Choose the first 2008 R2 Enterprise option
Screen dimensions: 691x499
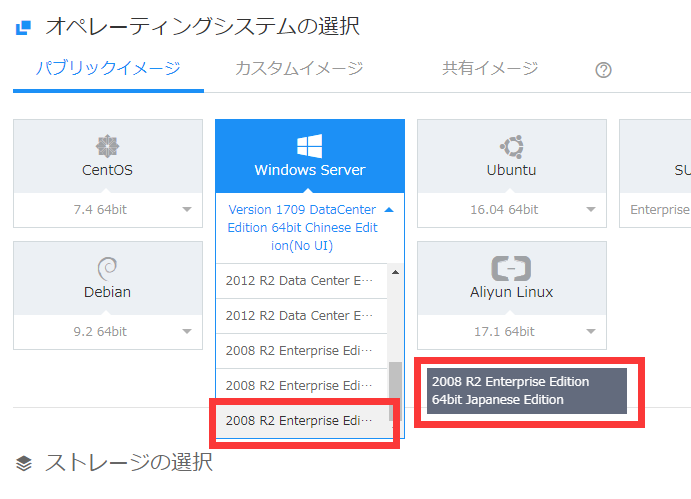(301, 350)
